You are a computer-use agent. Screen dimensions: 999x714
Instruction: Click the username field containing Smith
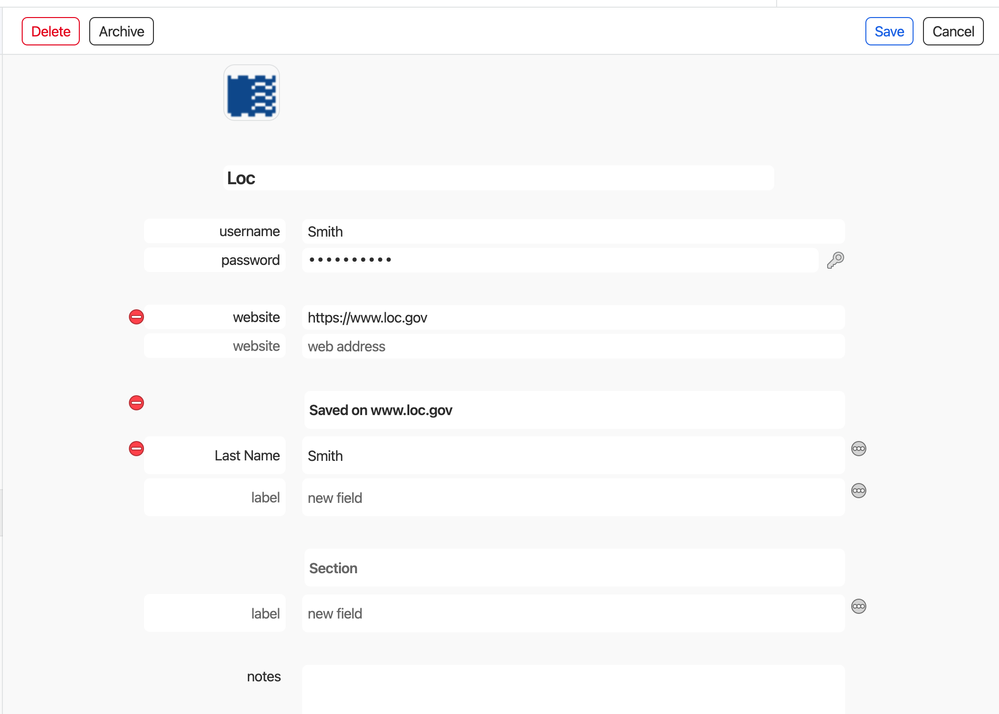[572, 232]
